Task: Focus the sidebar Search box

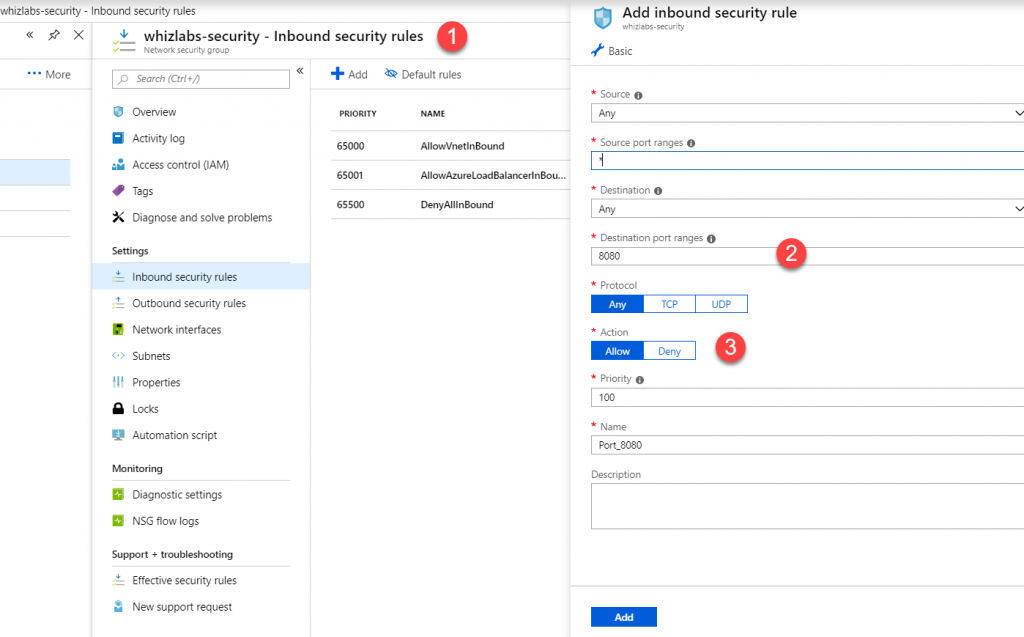Action: click(200, 79)
